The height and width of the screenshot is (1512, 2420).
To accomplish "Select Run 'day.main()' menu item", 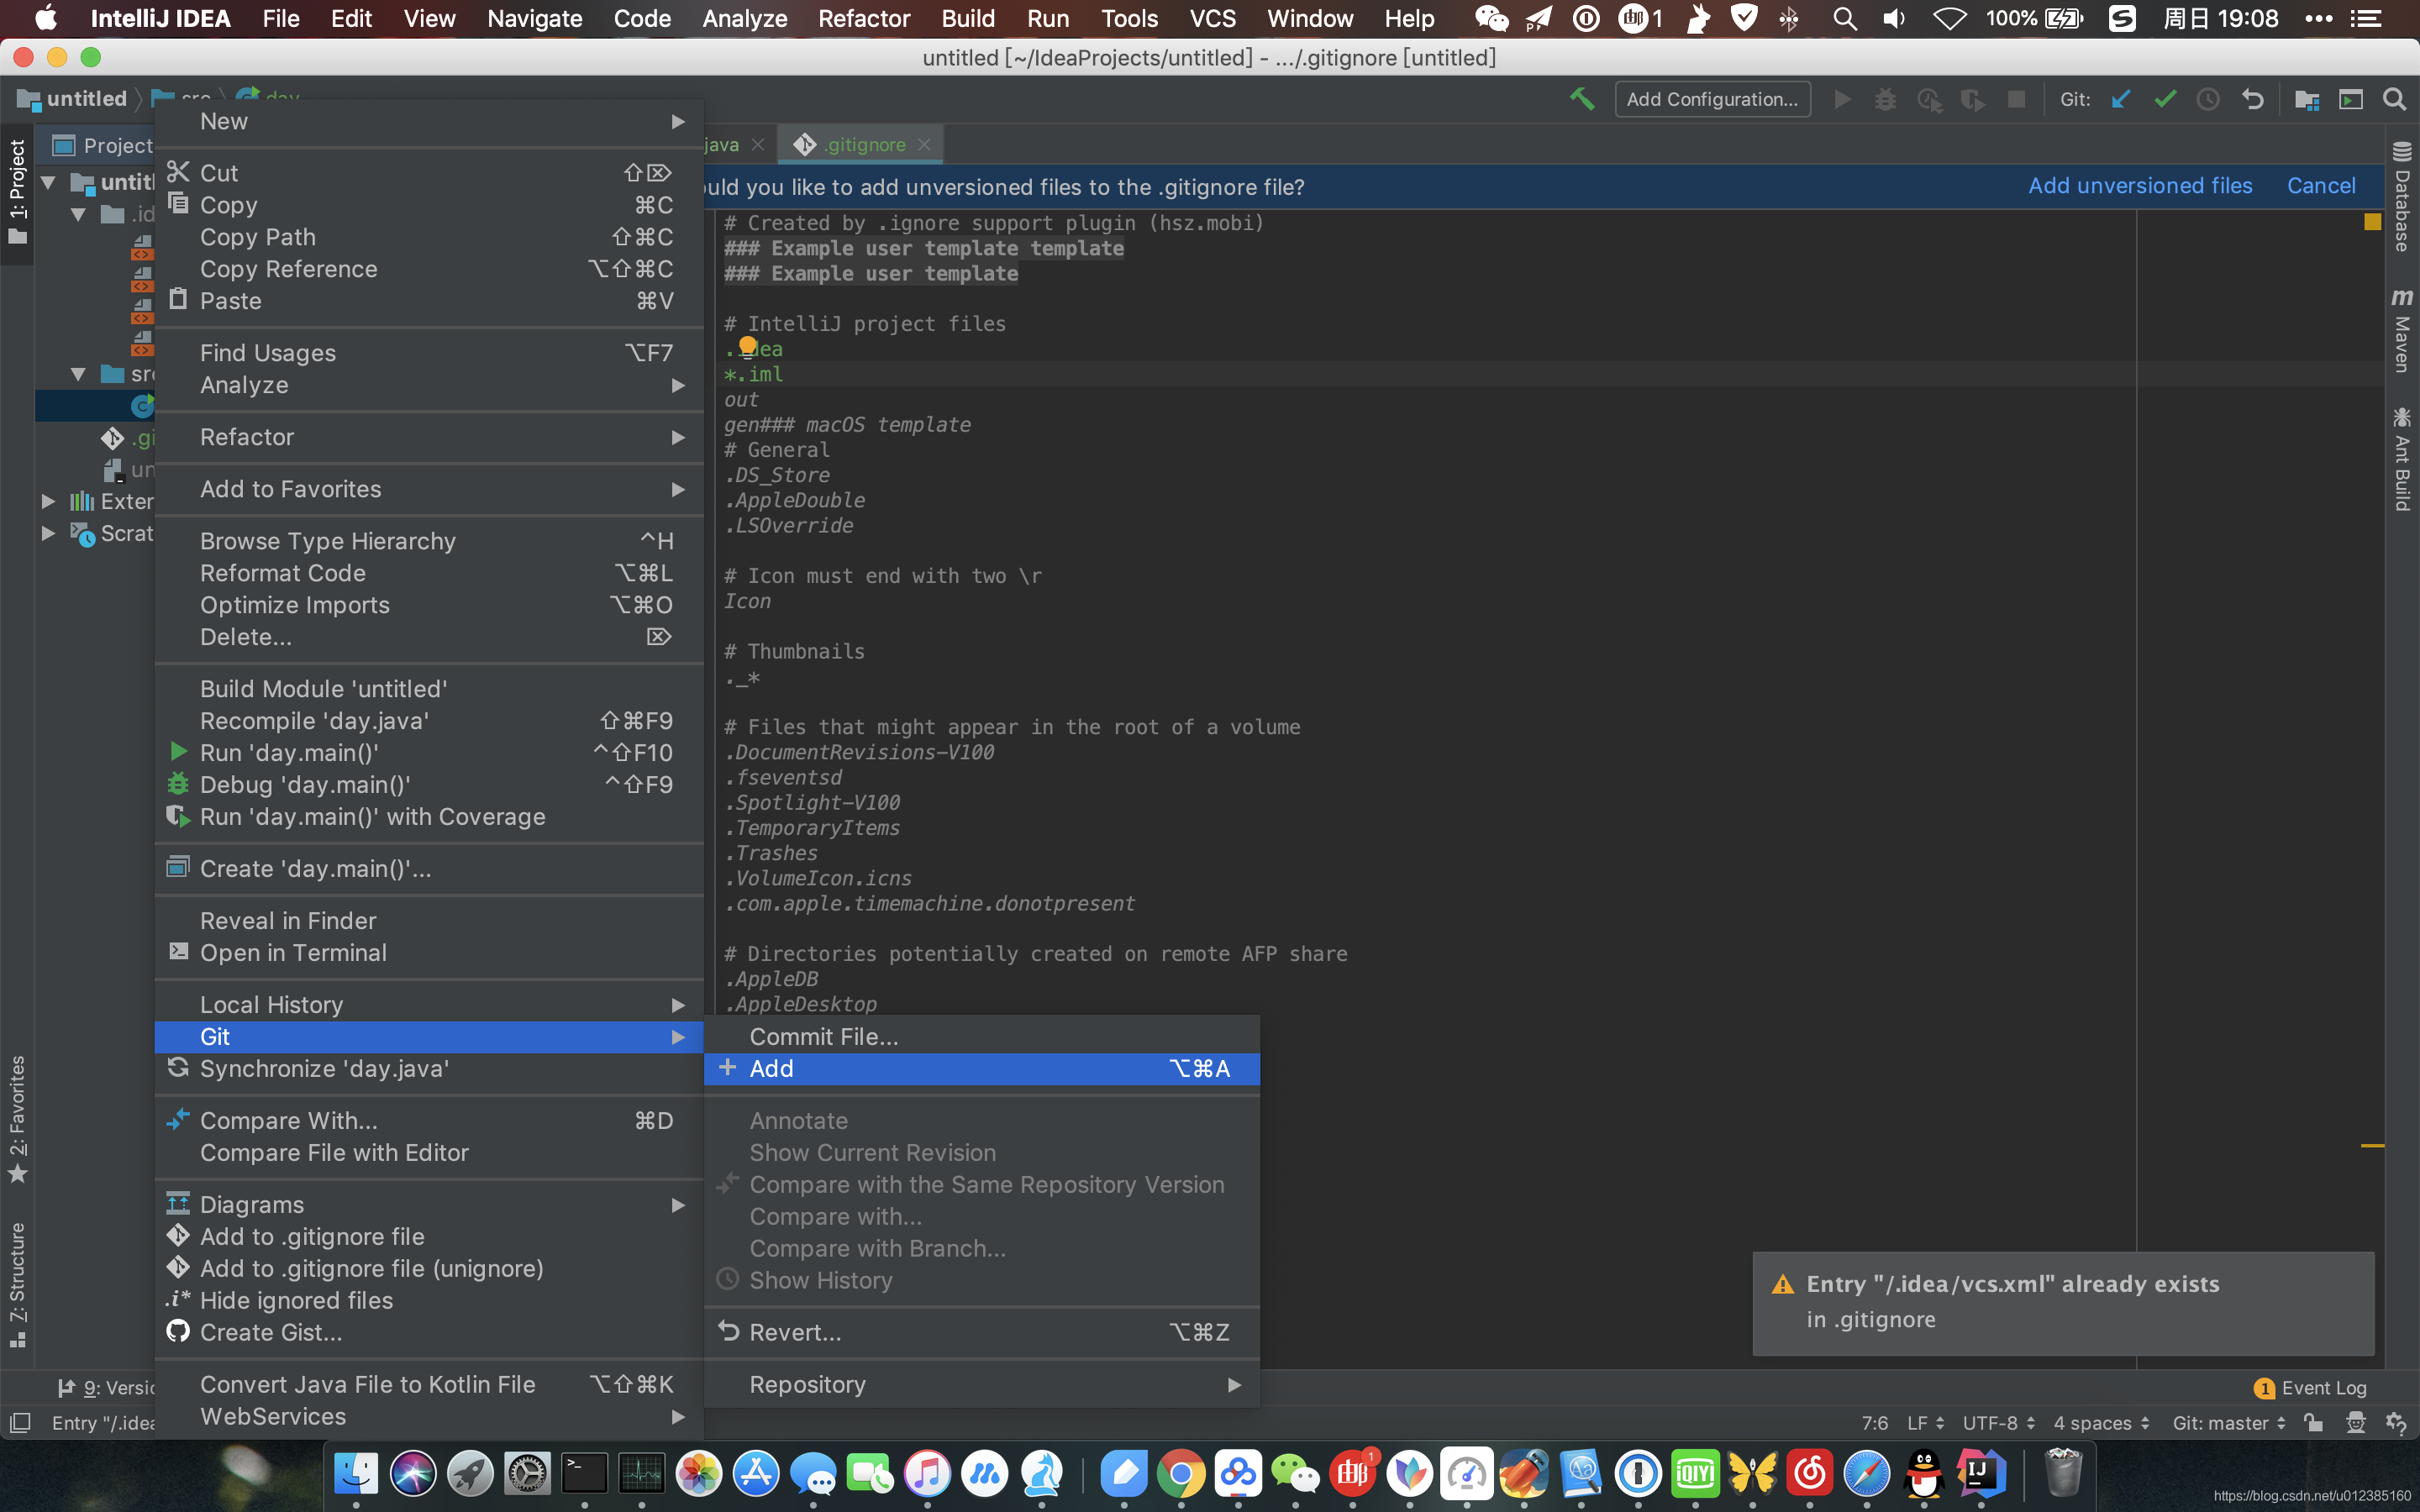I will [x=429, y=752].
